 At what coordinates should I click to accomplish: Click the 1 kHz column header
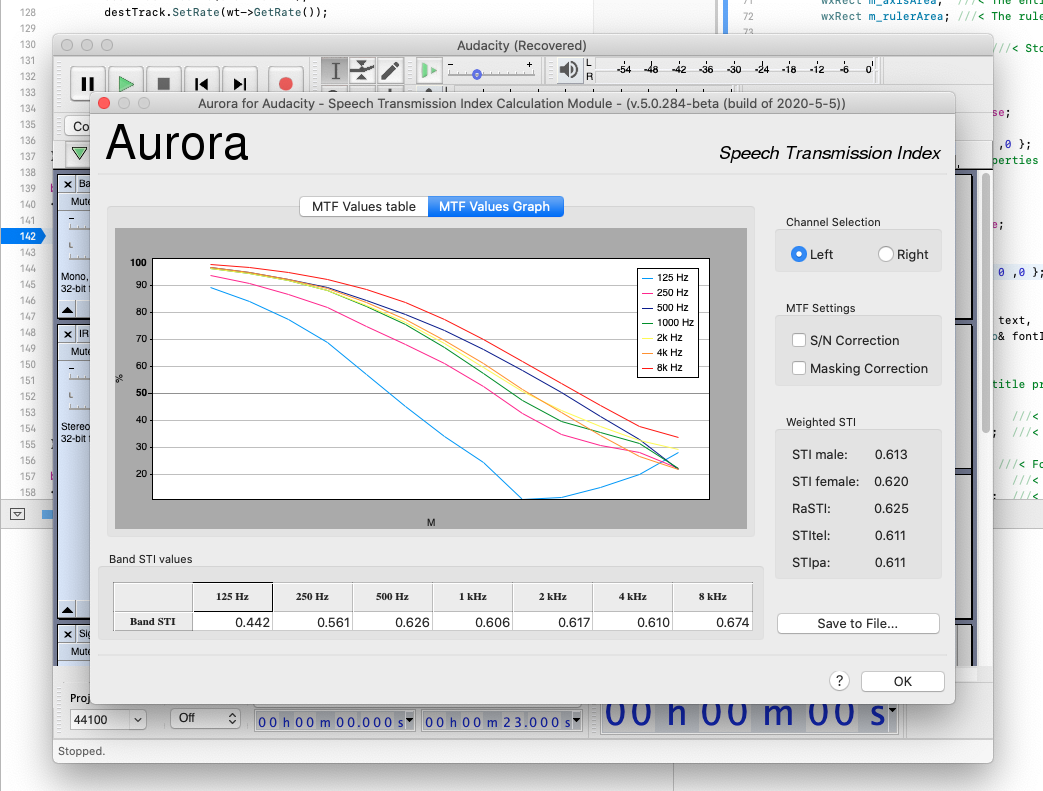[x=473, y=597]
